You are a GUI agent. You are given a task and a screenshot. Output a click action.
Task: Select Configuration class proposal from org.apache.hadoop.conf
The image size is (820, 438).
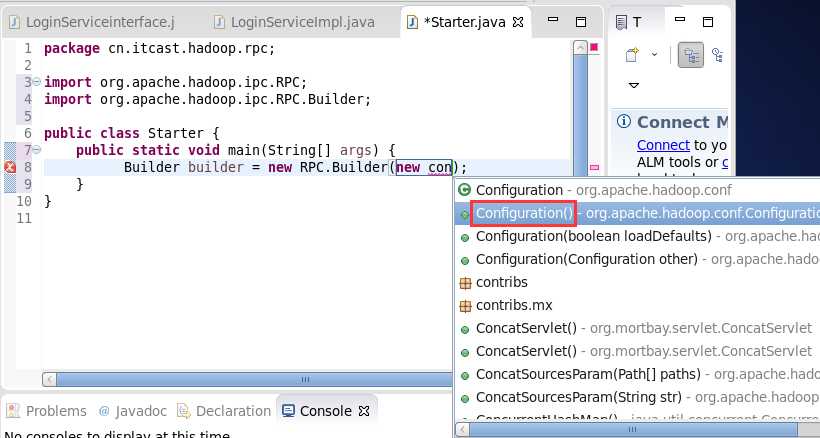(636, 190)
